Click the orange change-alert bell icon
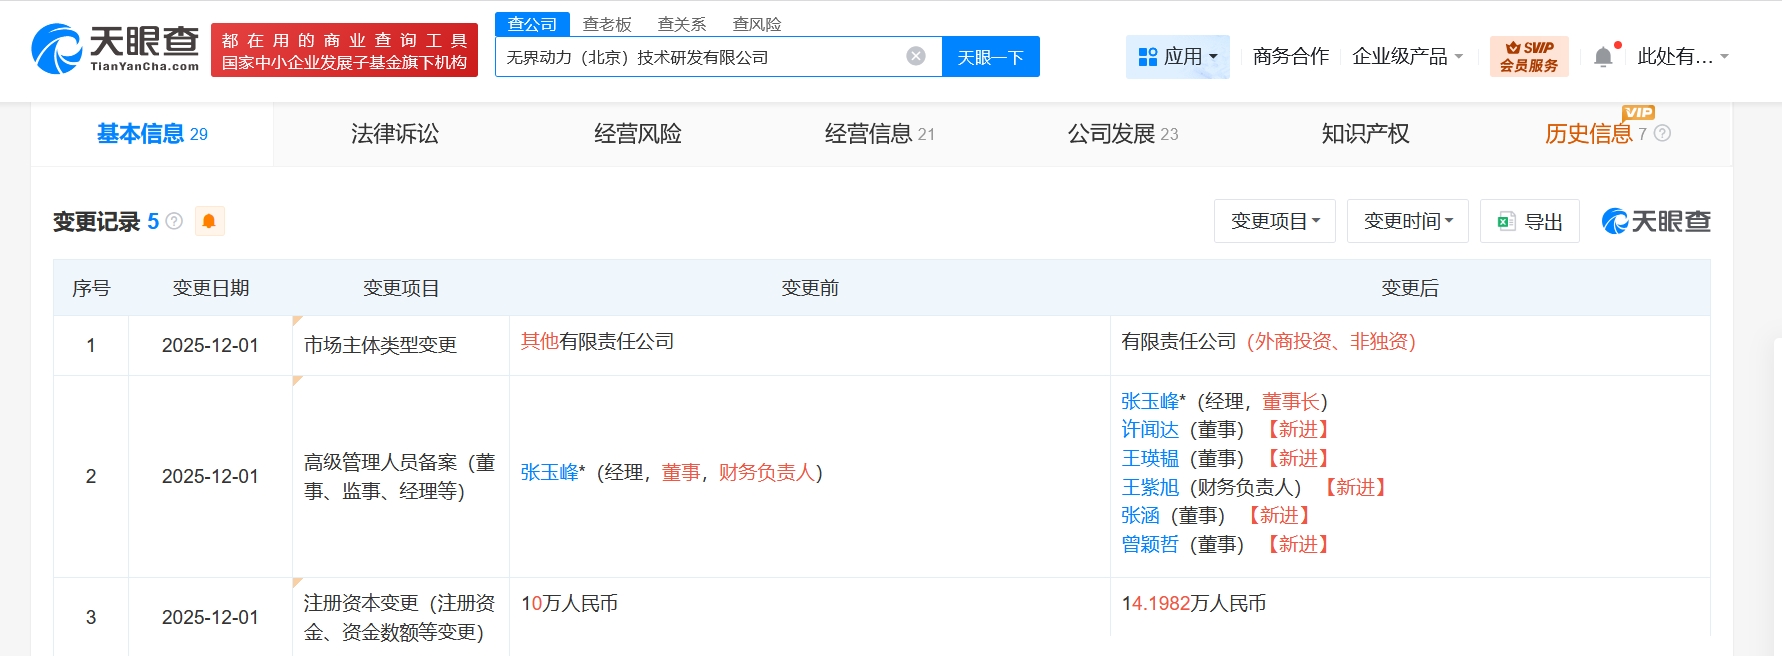The height and width of the screenshot is (656, 1782). 209,221
